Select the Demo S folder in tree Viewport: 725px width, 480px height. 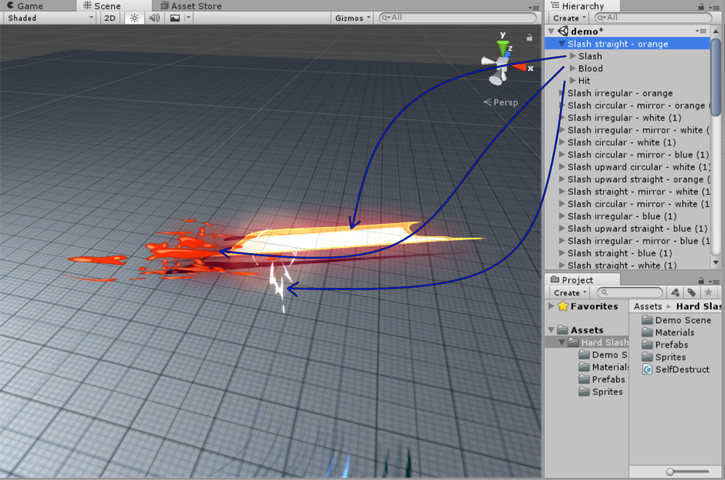(x=603, y=355)
